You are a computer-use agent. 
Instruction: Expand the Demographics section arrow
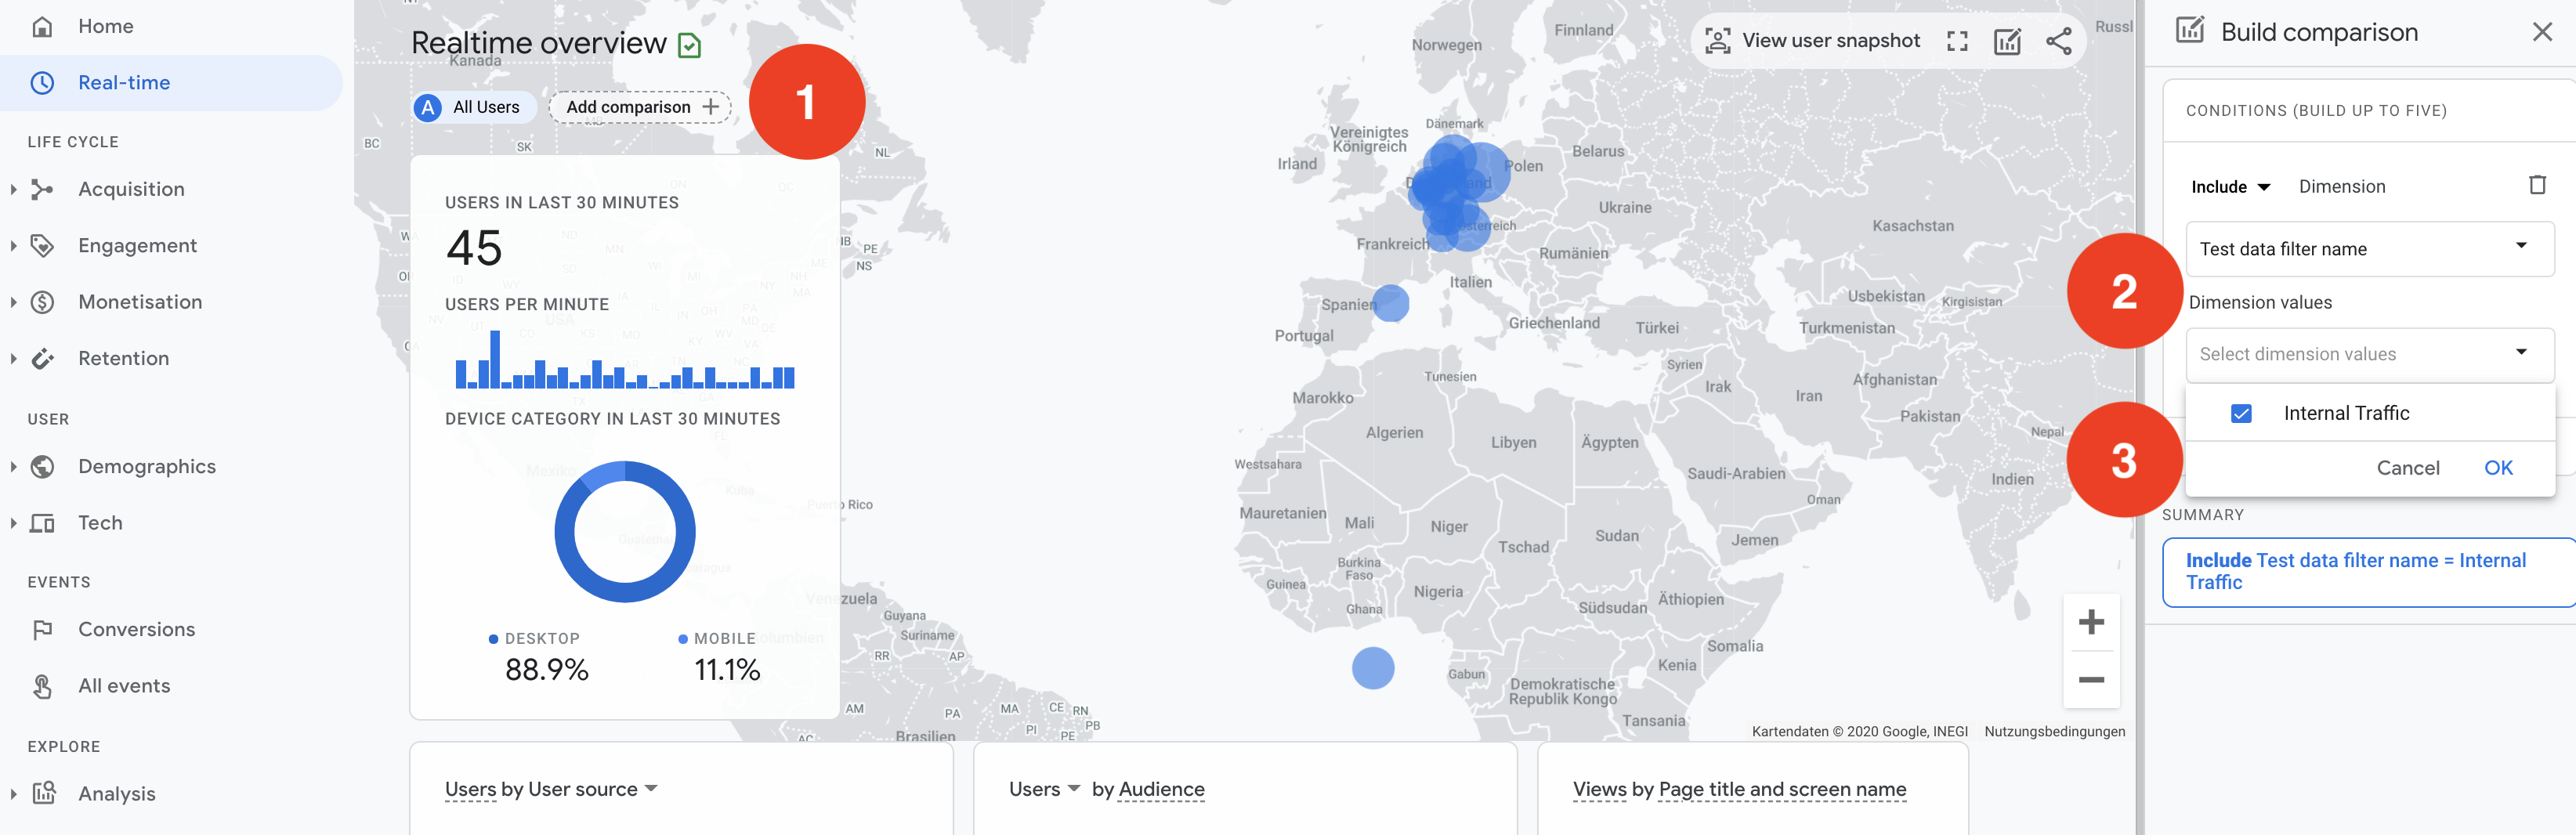click(x=13, y=466)
